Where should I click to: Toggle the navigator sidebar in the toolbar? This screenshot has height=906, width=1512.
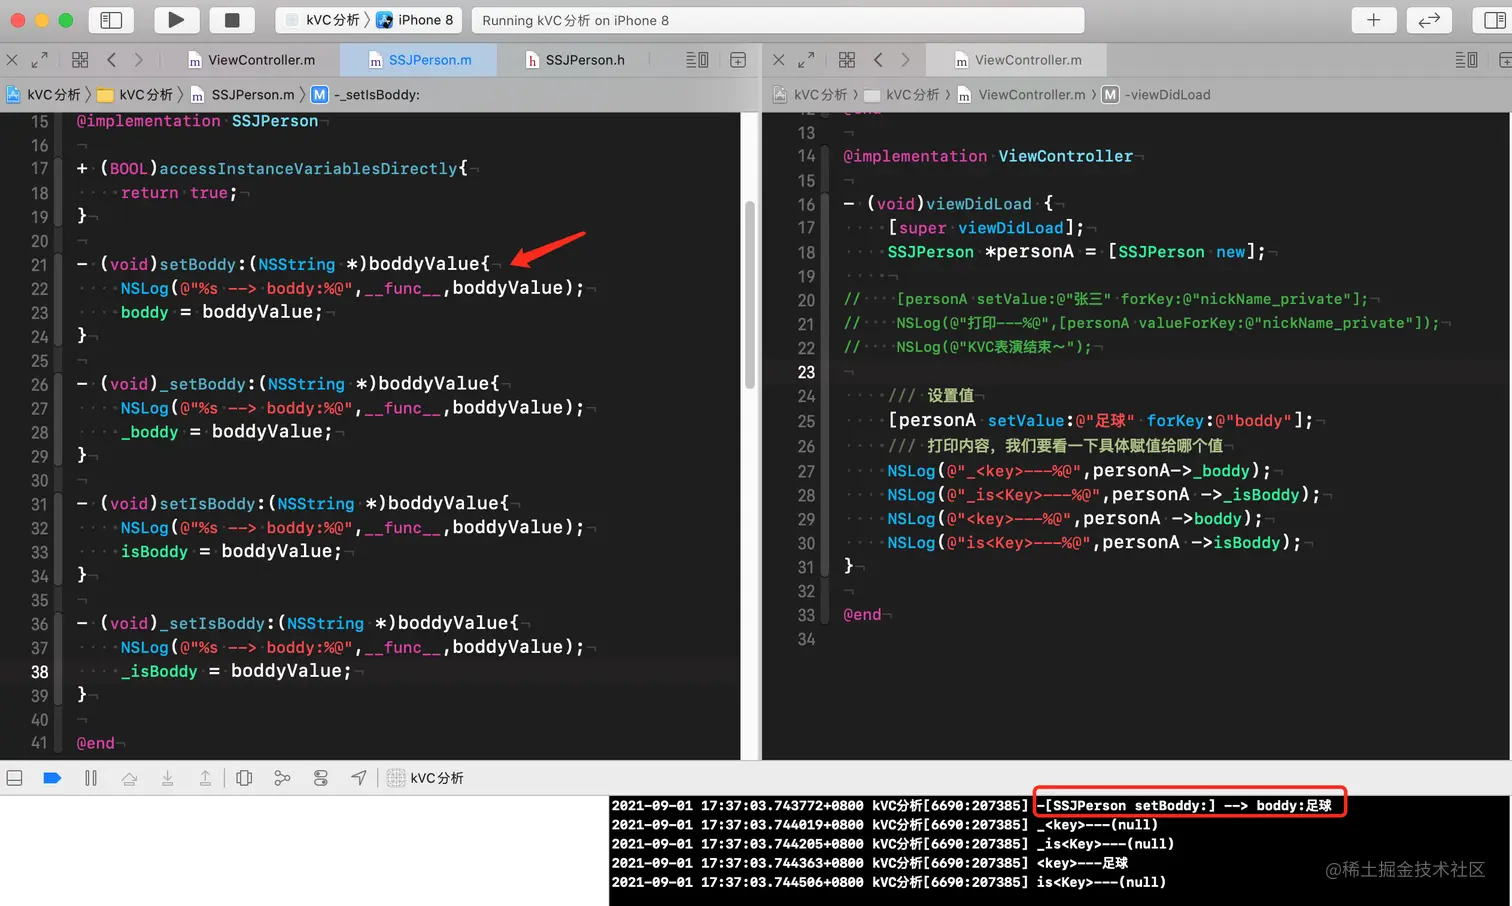(111, 20)
